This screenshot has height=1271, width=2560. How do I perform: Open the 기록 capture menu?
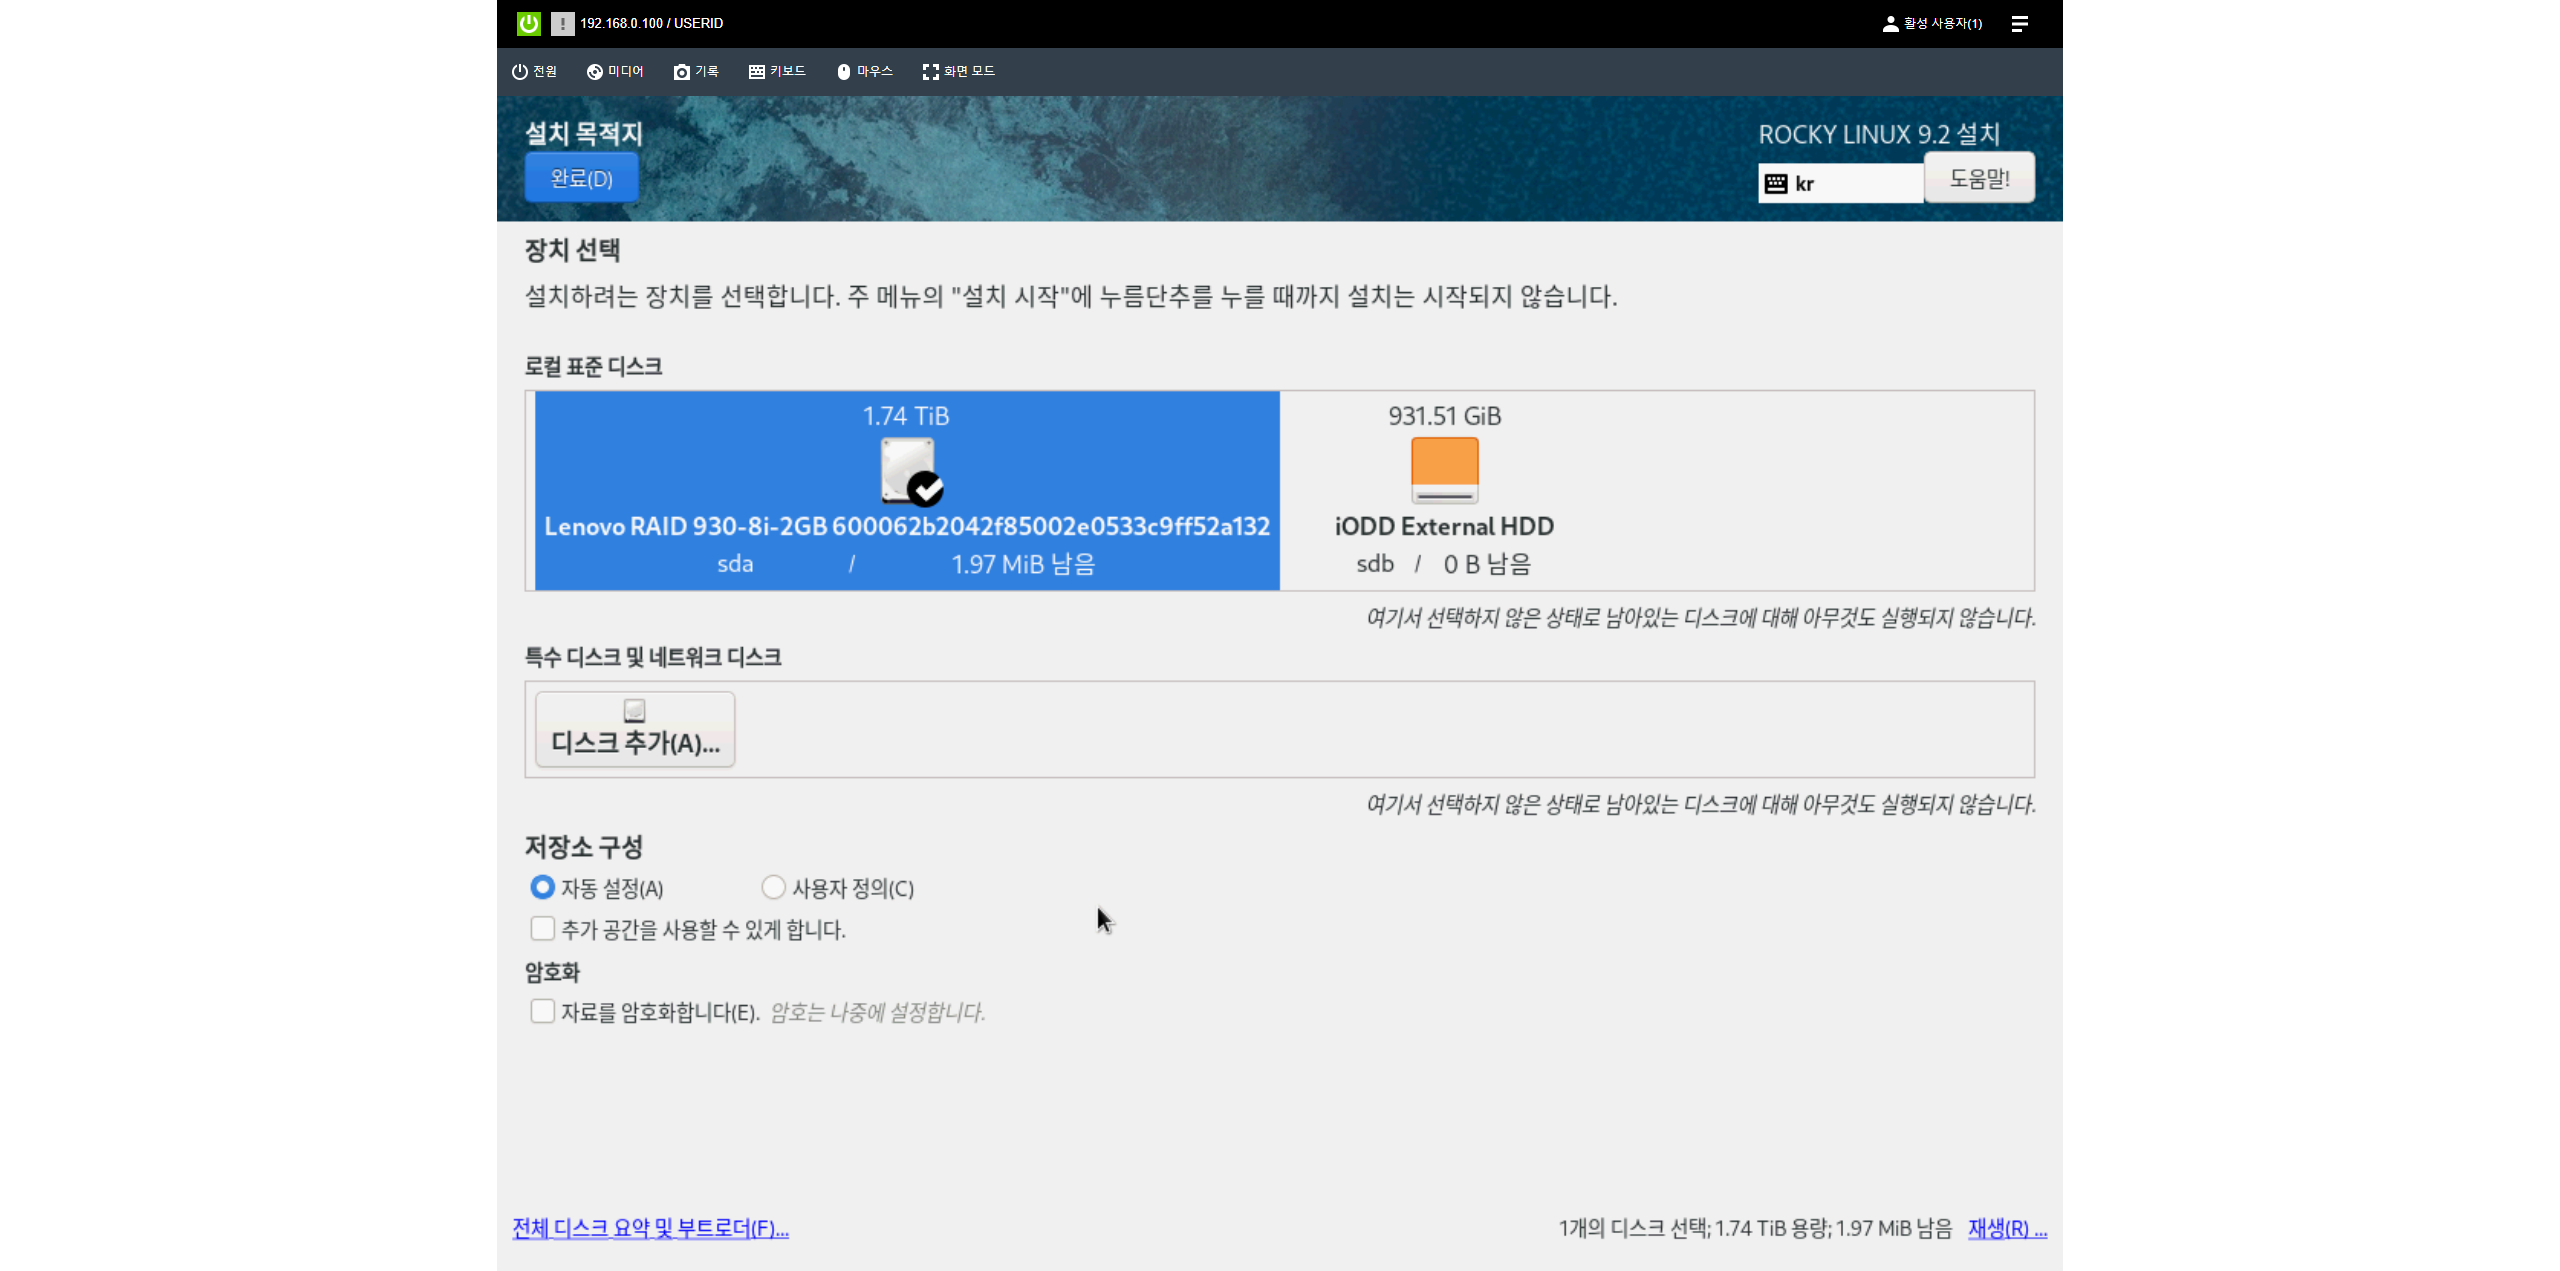696,71
